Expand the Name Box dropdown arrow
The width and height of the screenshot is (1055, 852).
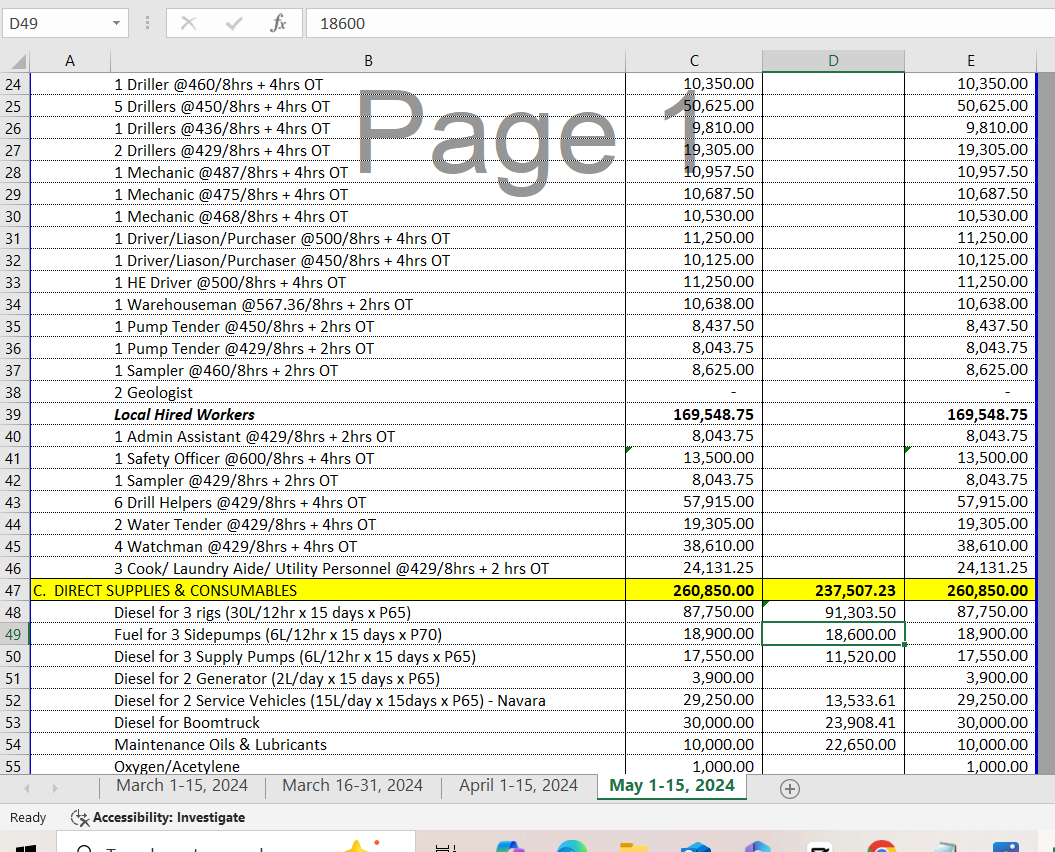116,24
